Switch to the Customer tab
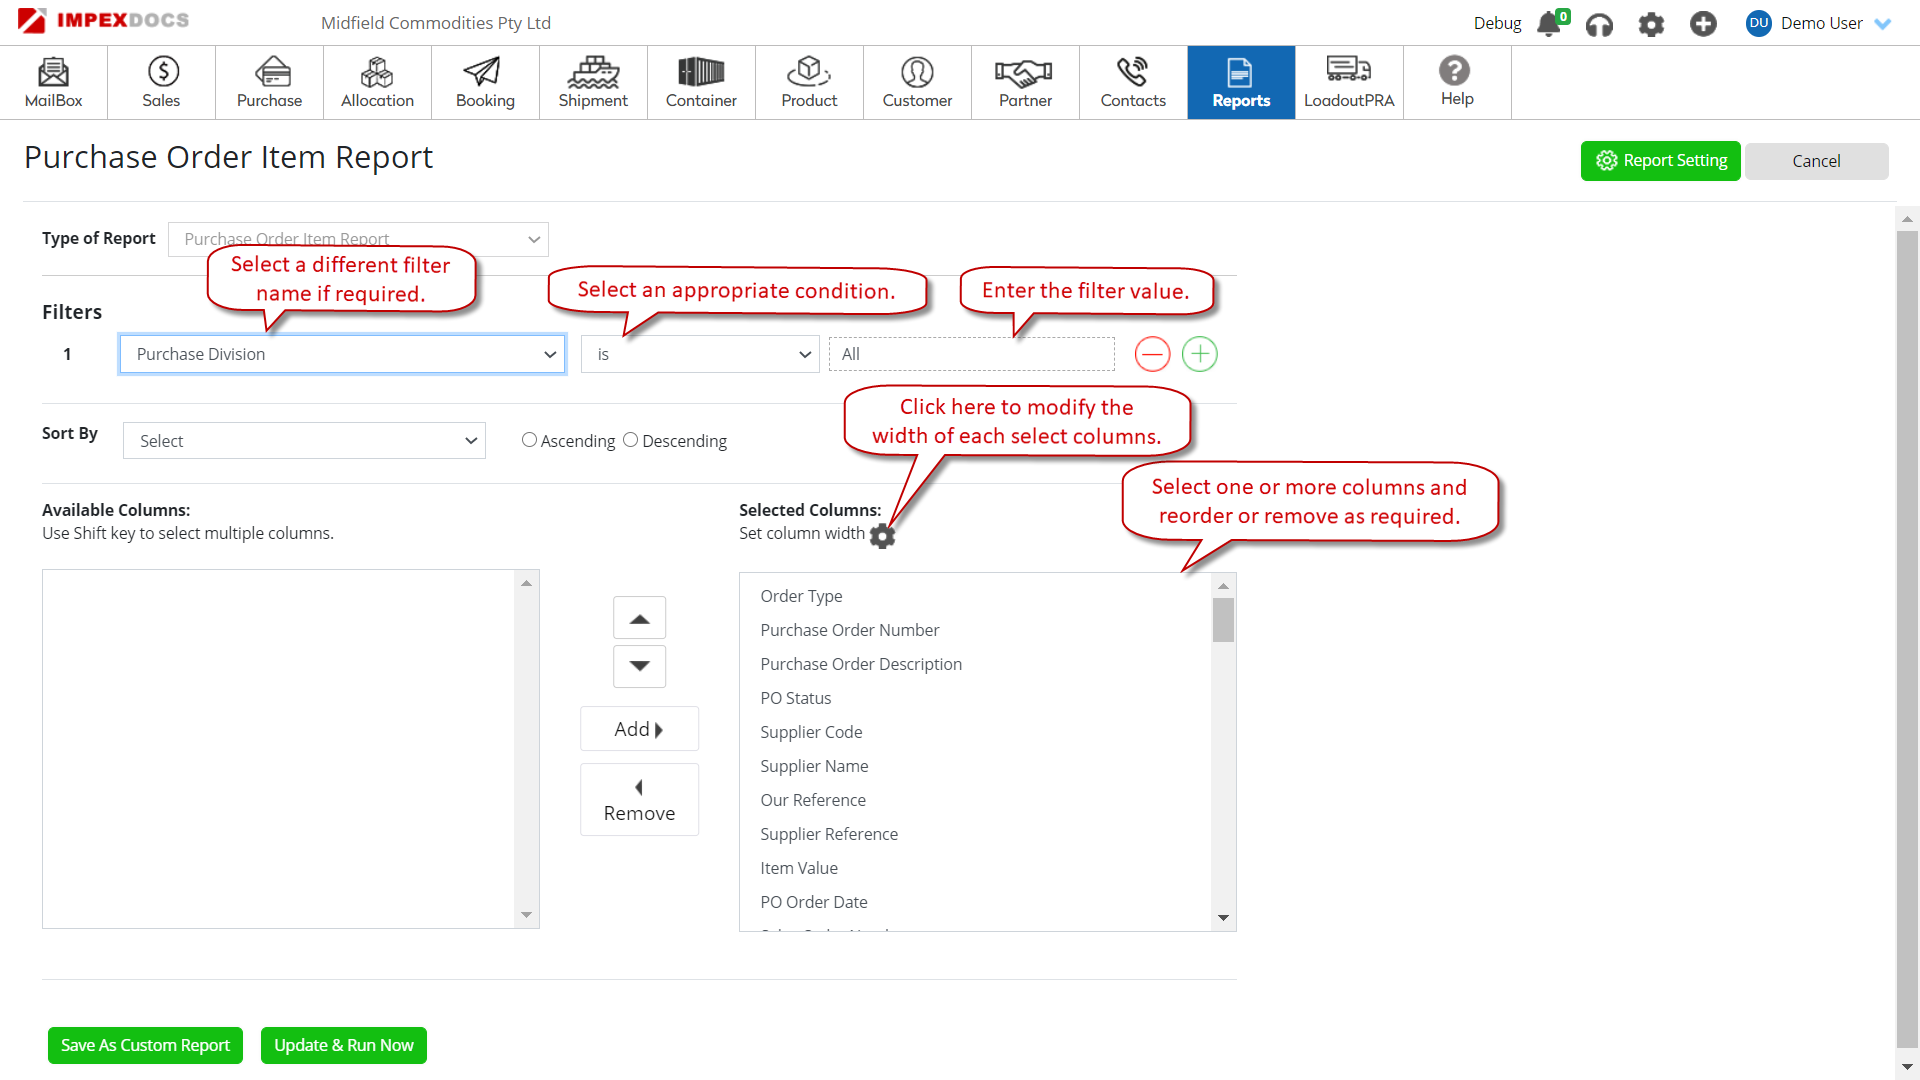The image size is (1920, 1080). pyautogui.click(x=917, y=82)
